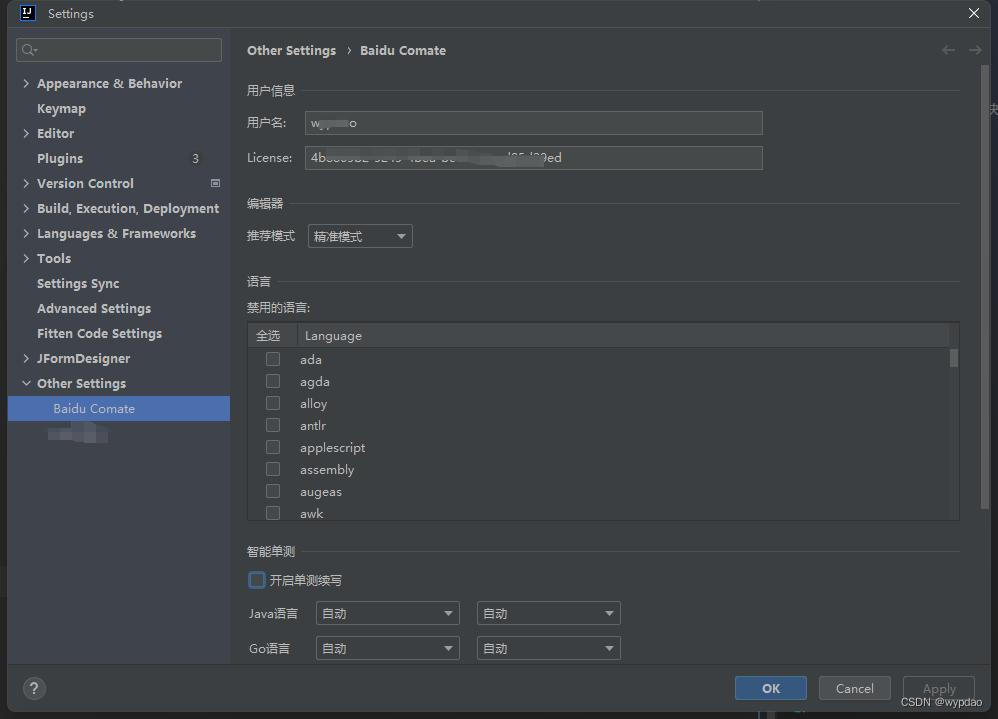998x719 pixels.
Task: Click the search magnifier icon in settings
Action: (29, 50)
